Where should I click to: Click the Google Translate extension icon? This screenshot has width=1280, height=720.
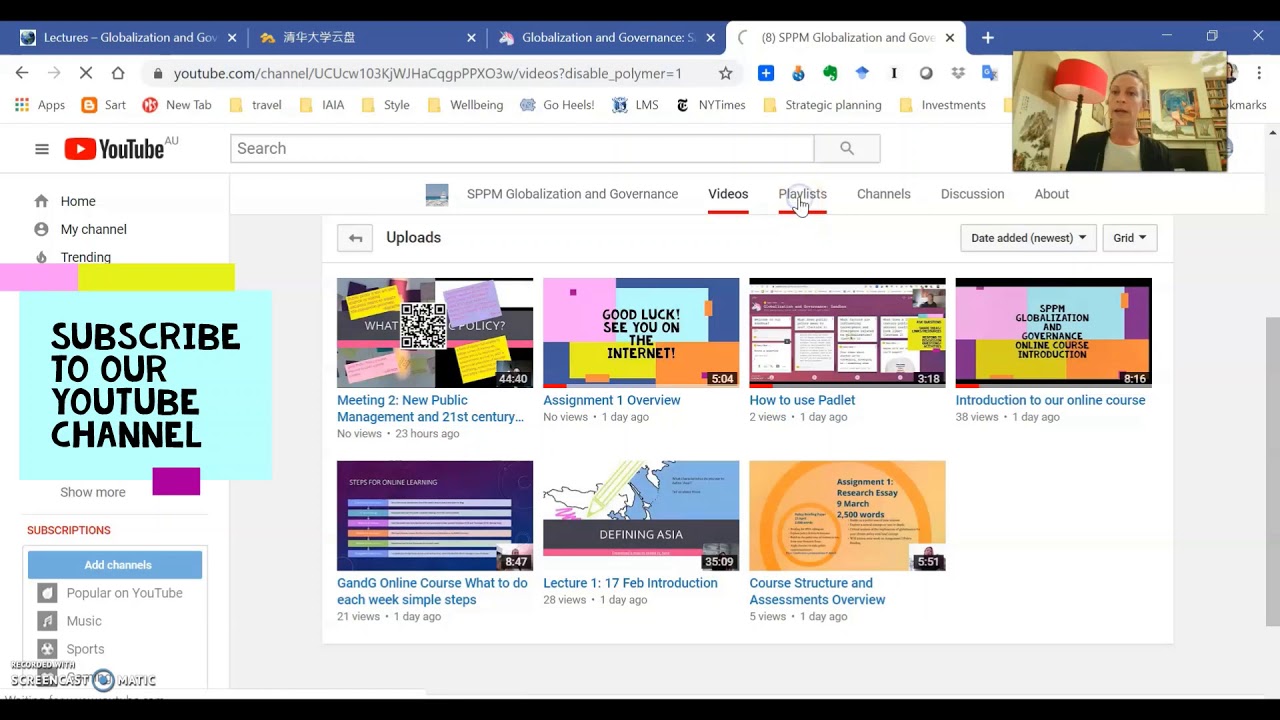click(x=990, y=73)
